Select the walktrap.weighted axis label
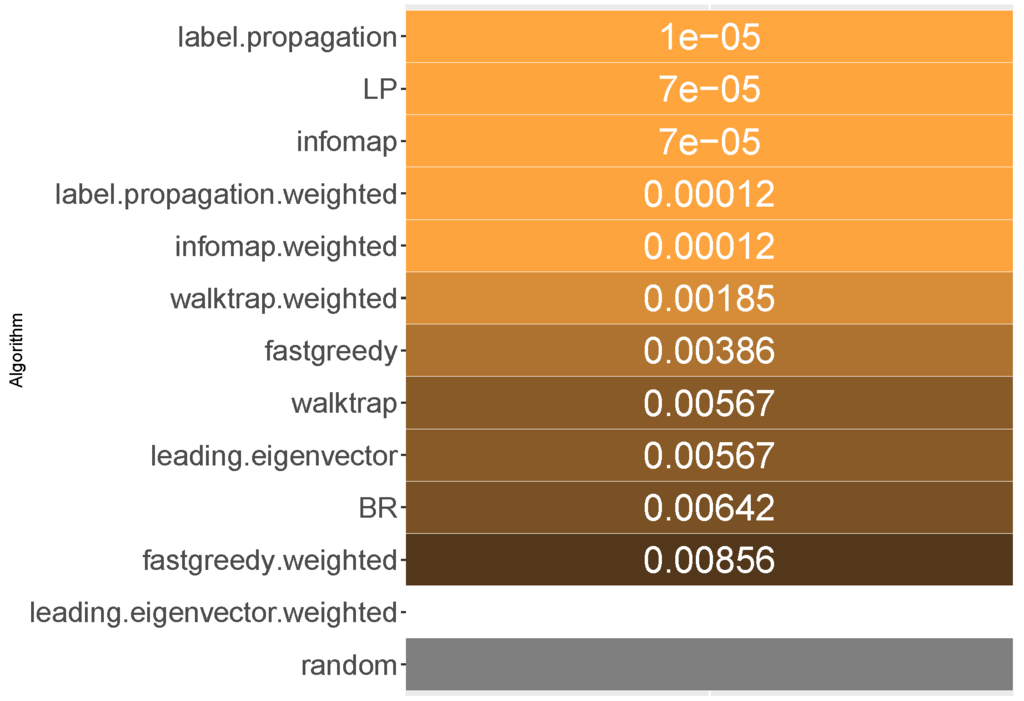1024x701 pixels. [x=284, y=298]
